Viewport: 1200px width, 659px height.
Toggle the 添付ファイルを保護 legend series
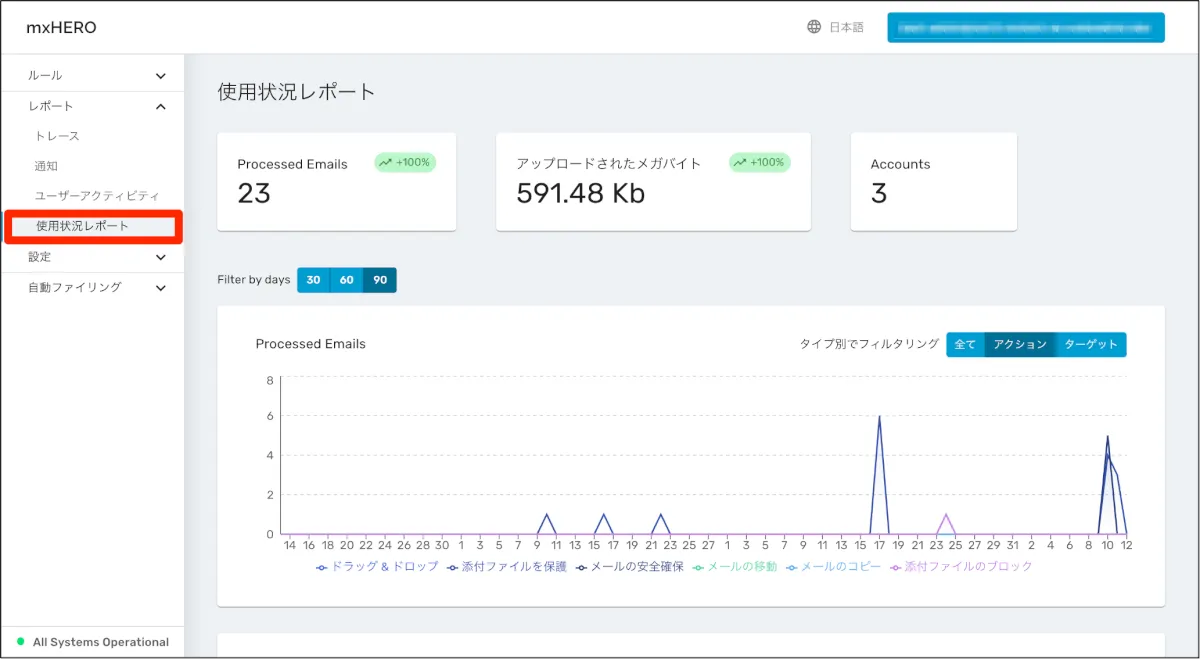pos(507,567)
